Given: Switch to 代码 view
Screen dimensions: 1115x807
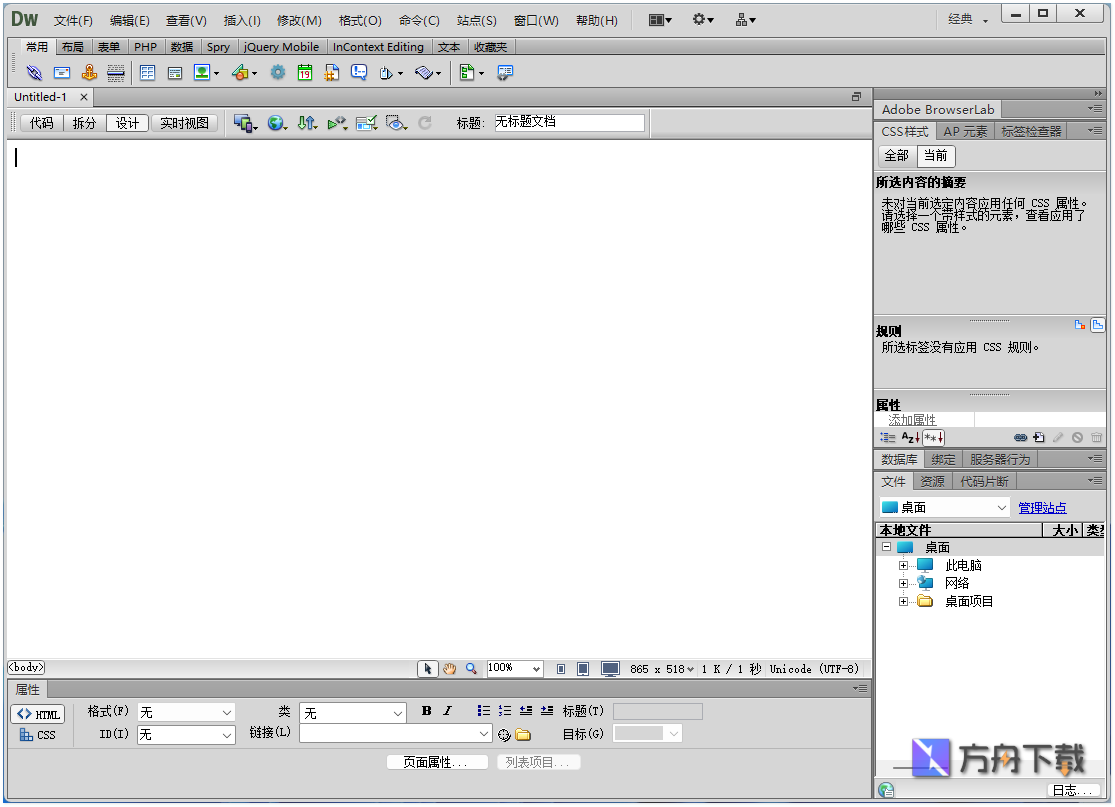Looking at the screenshot, I should click(42, 123).
